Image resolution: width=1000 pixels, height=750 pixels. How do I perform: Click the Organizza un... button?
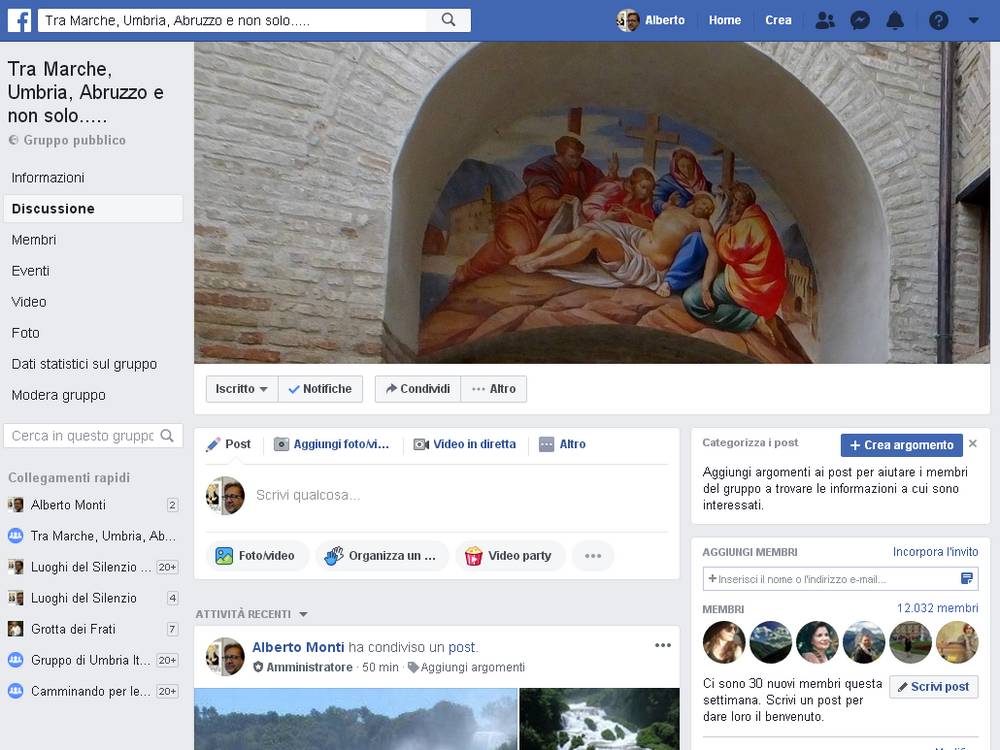pos(383,556)
